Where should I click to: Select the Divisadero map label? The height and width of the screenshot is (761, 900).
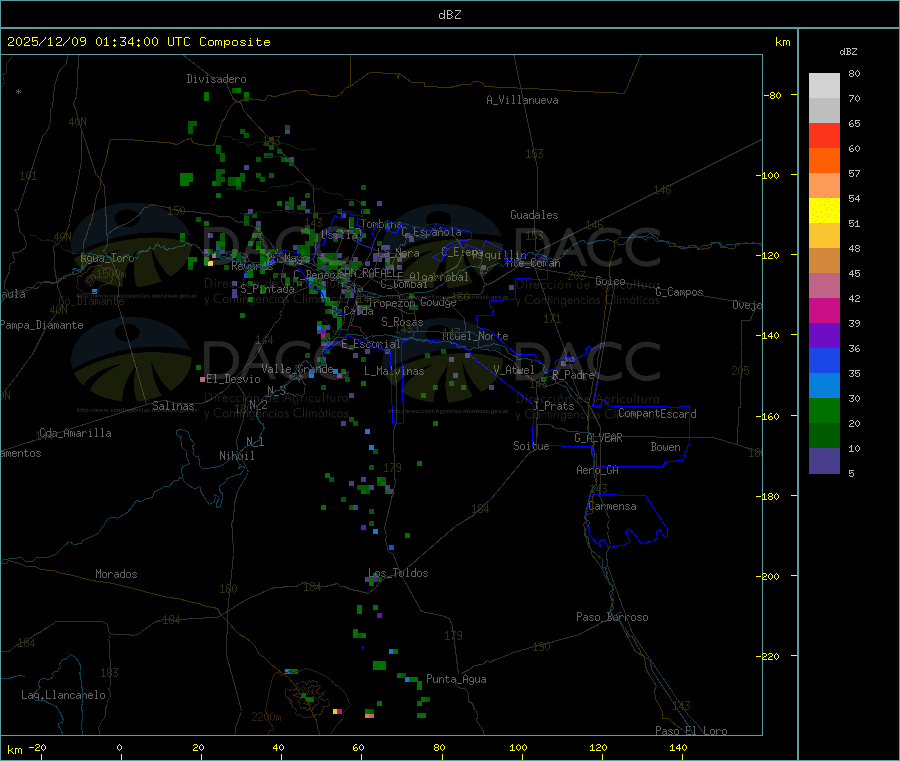pos(216,79)
